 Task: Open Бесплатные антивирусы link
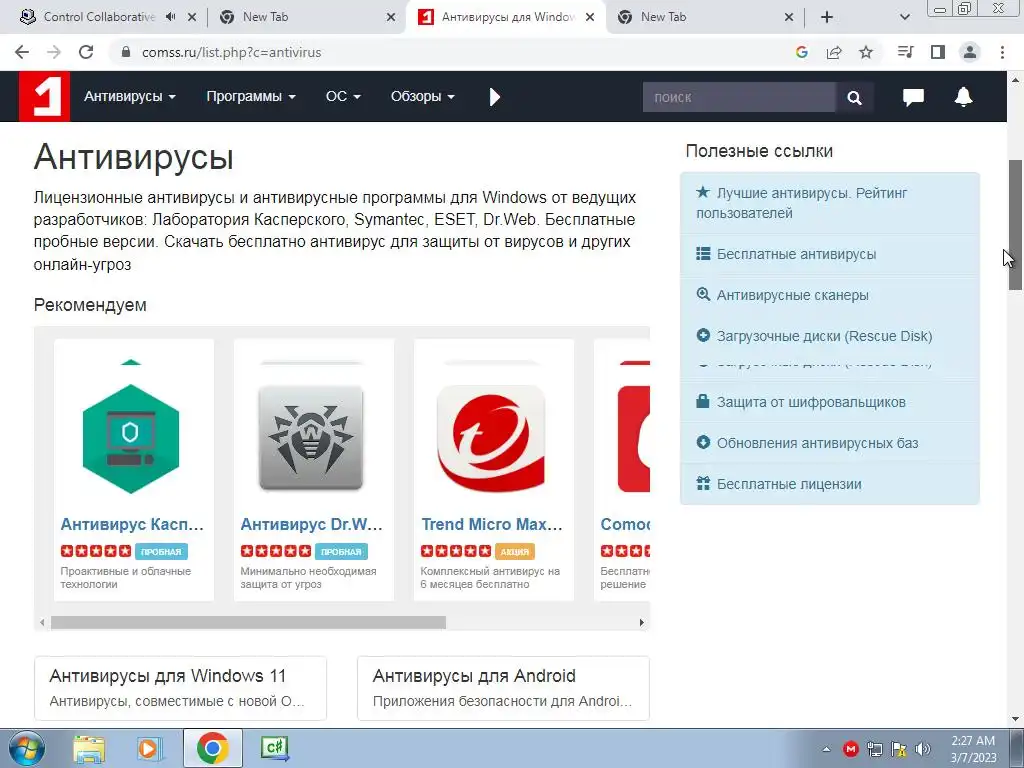[x=830, y=254]
